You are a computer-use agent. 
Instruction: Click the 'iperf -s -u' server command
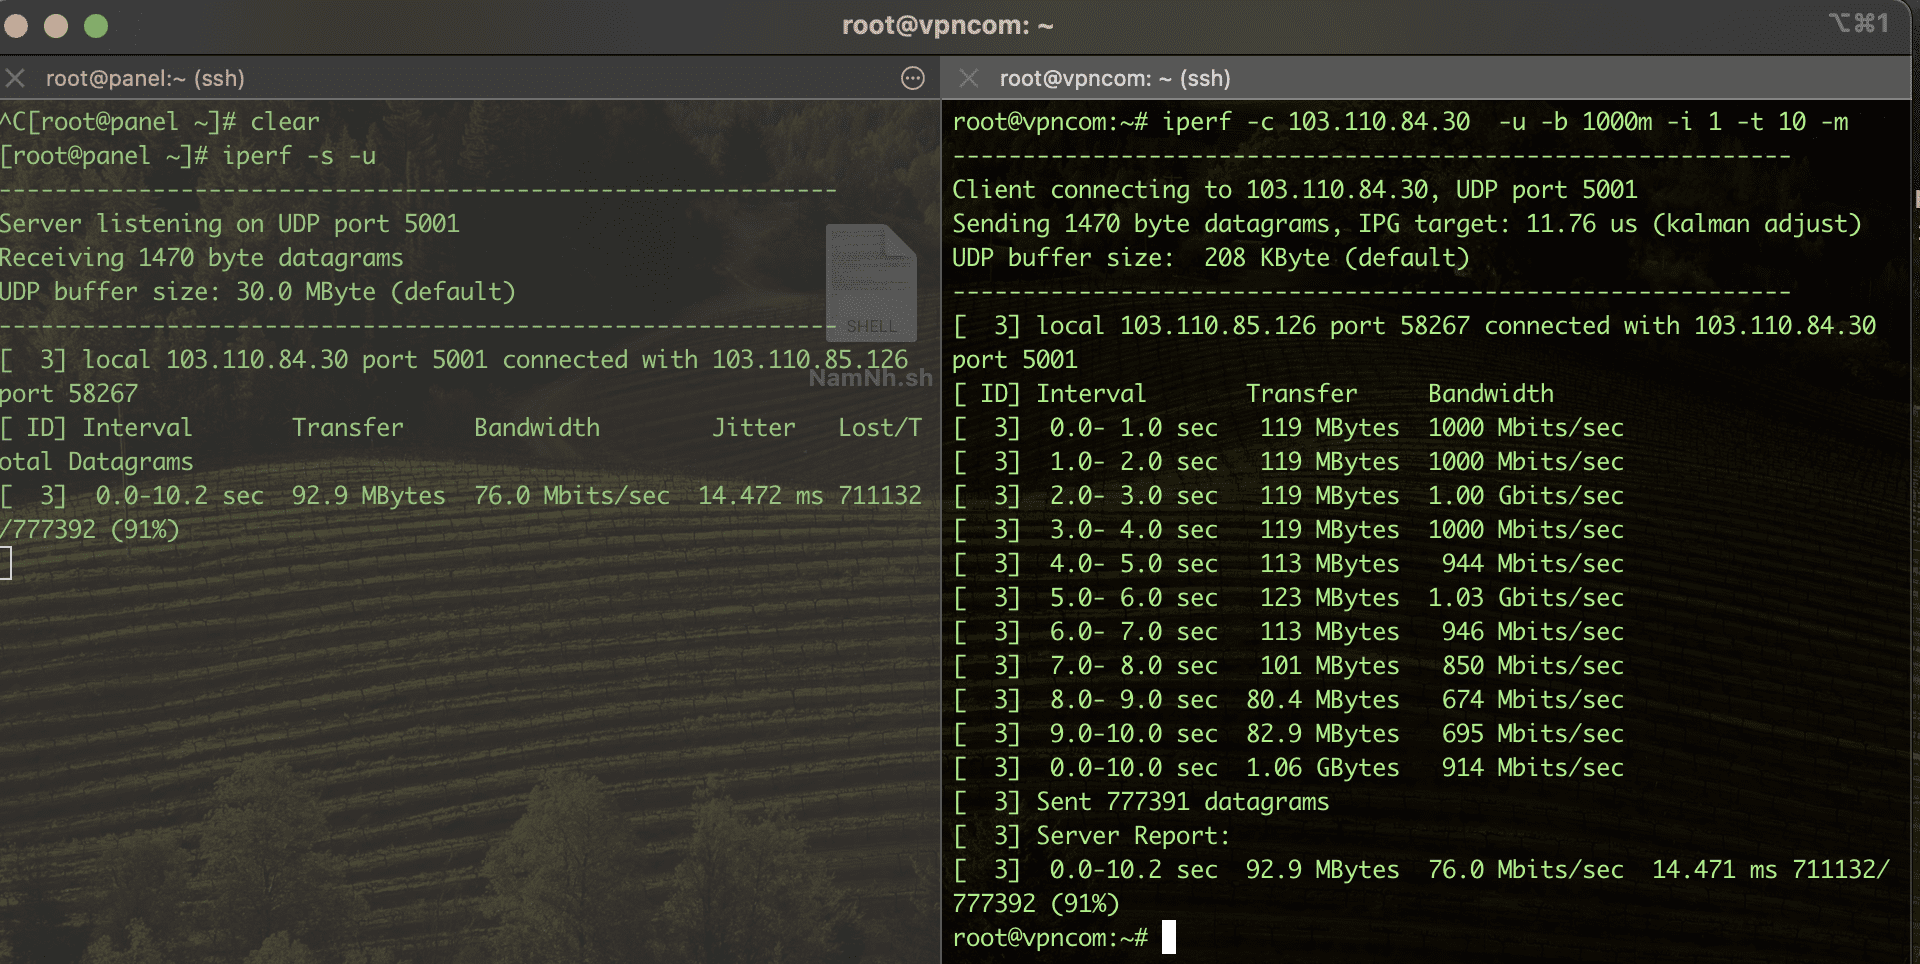pyautogui.click(x=298, y=156)
